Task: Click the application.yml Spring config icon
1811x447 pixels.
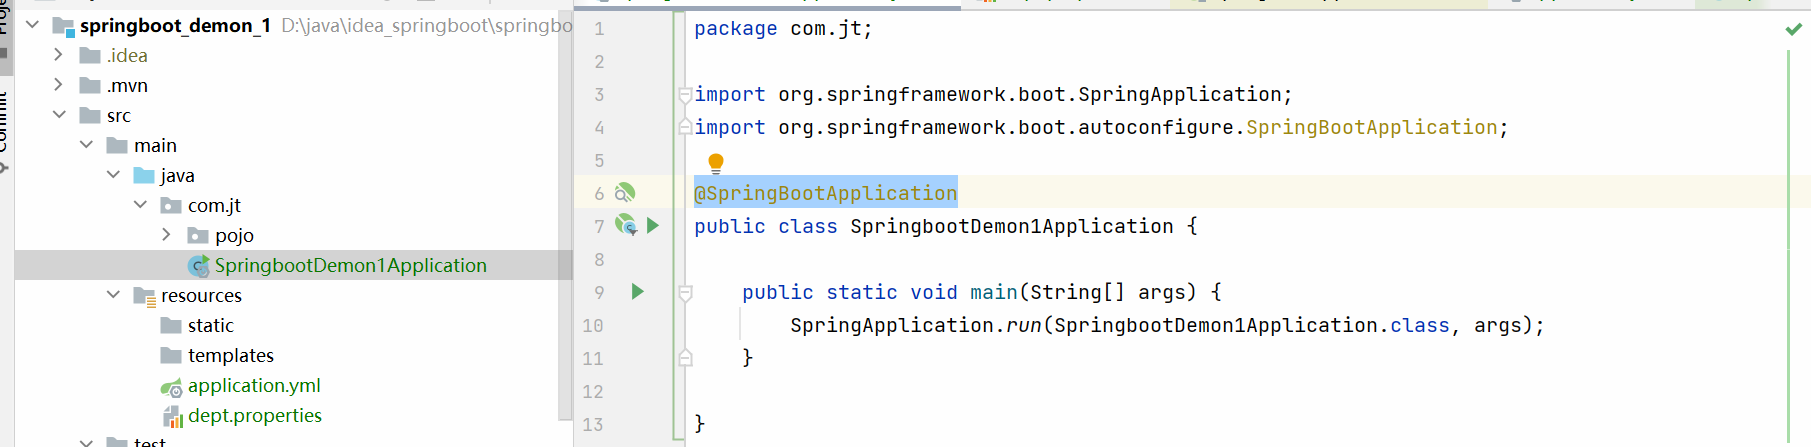Action: 171,387
